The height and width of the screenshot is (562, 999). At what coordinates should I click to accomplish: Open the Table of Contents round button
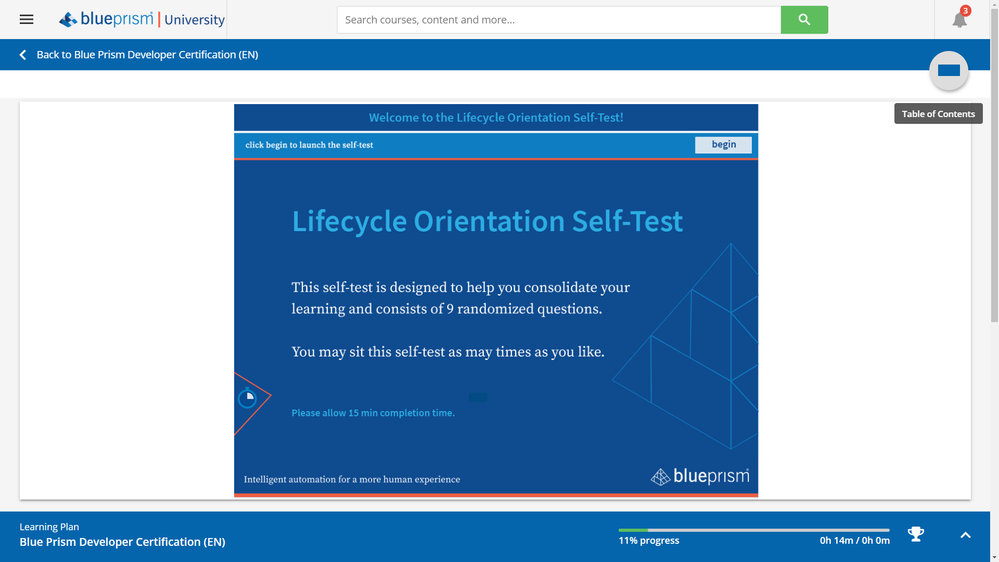[949, 70]
